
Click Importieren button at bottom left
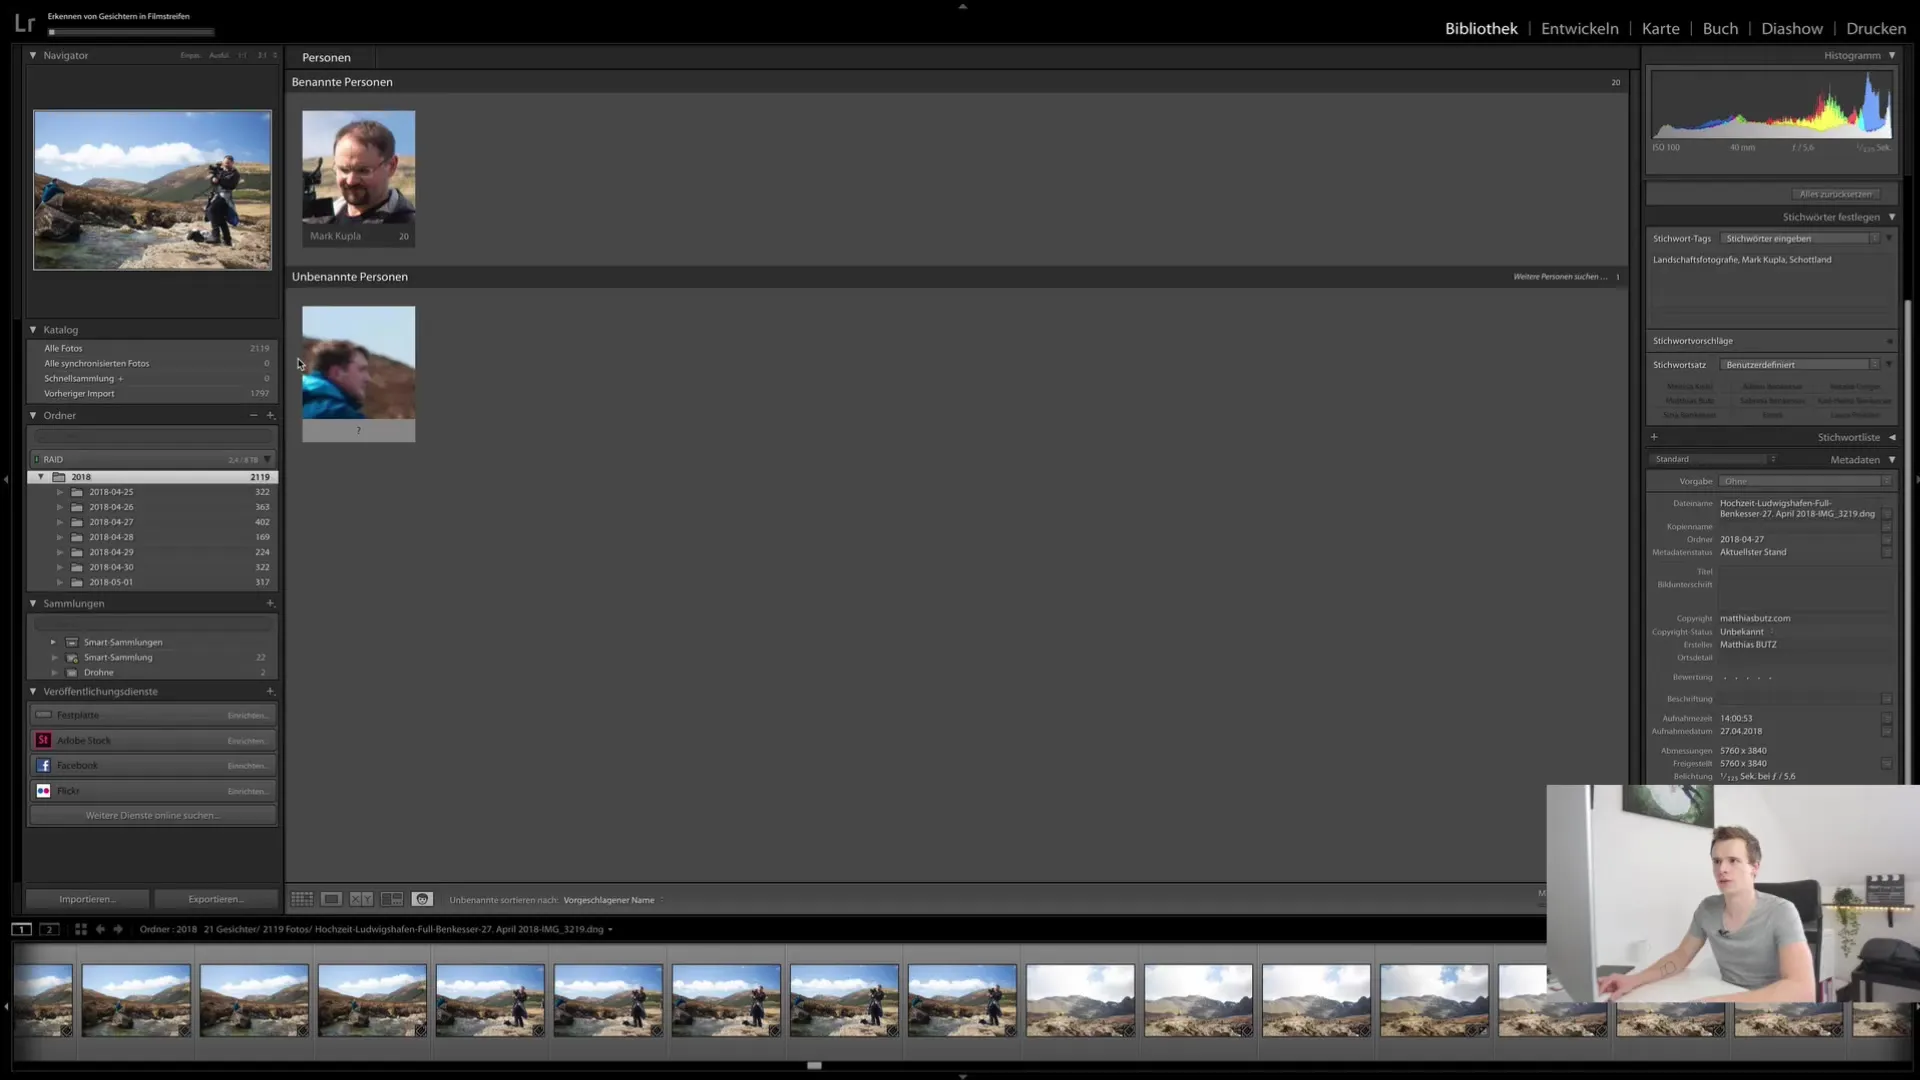(87, 898)
